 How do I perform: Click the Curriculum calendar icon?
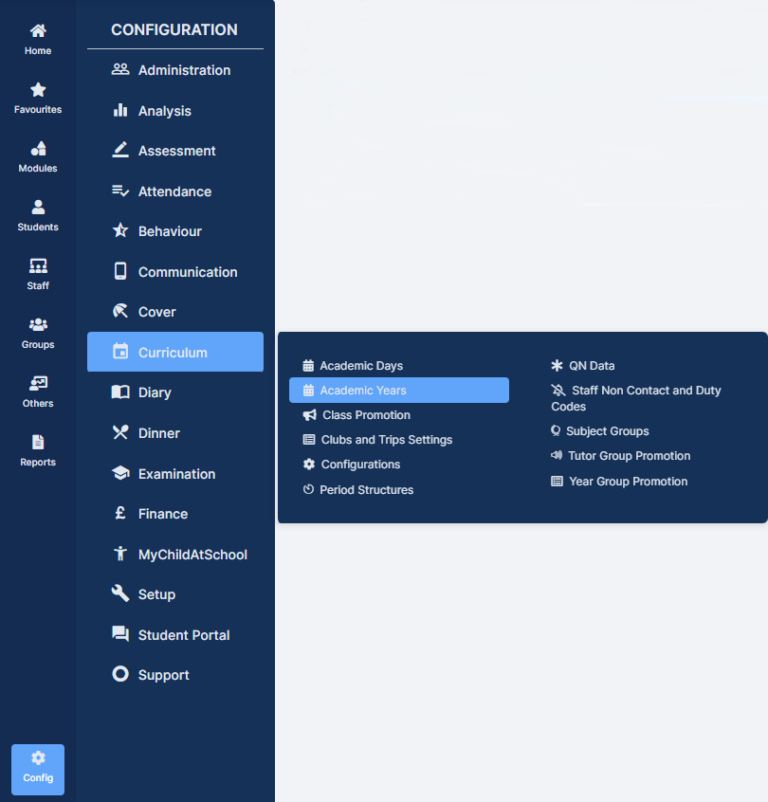tap(120, 351)
